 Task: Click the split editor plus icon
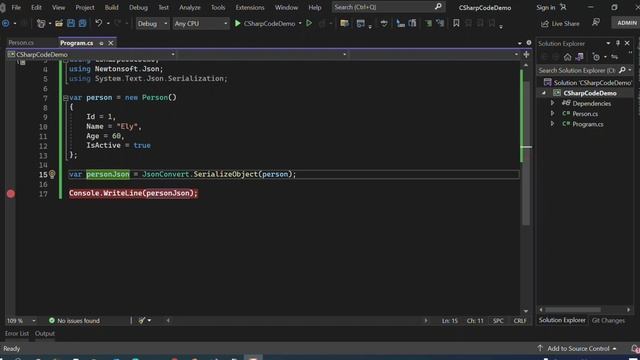coord(526,54)
